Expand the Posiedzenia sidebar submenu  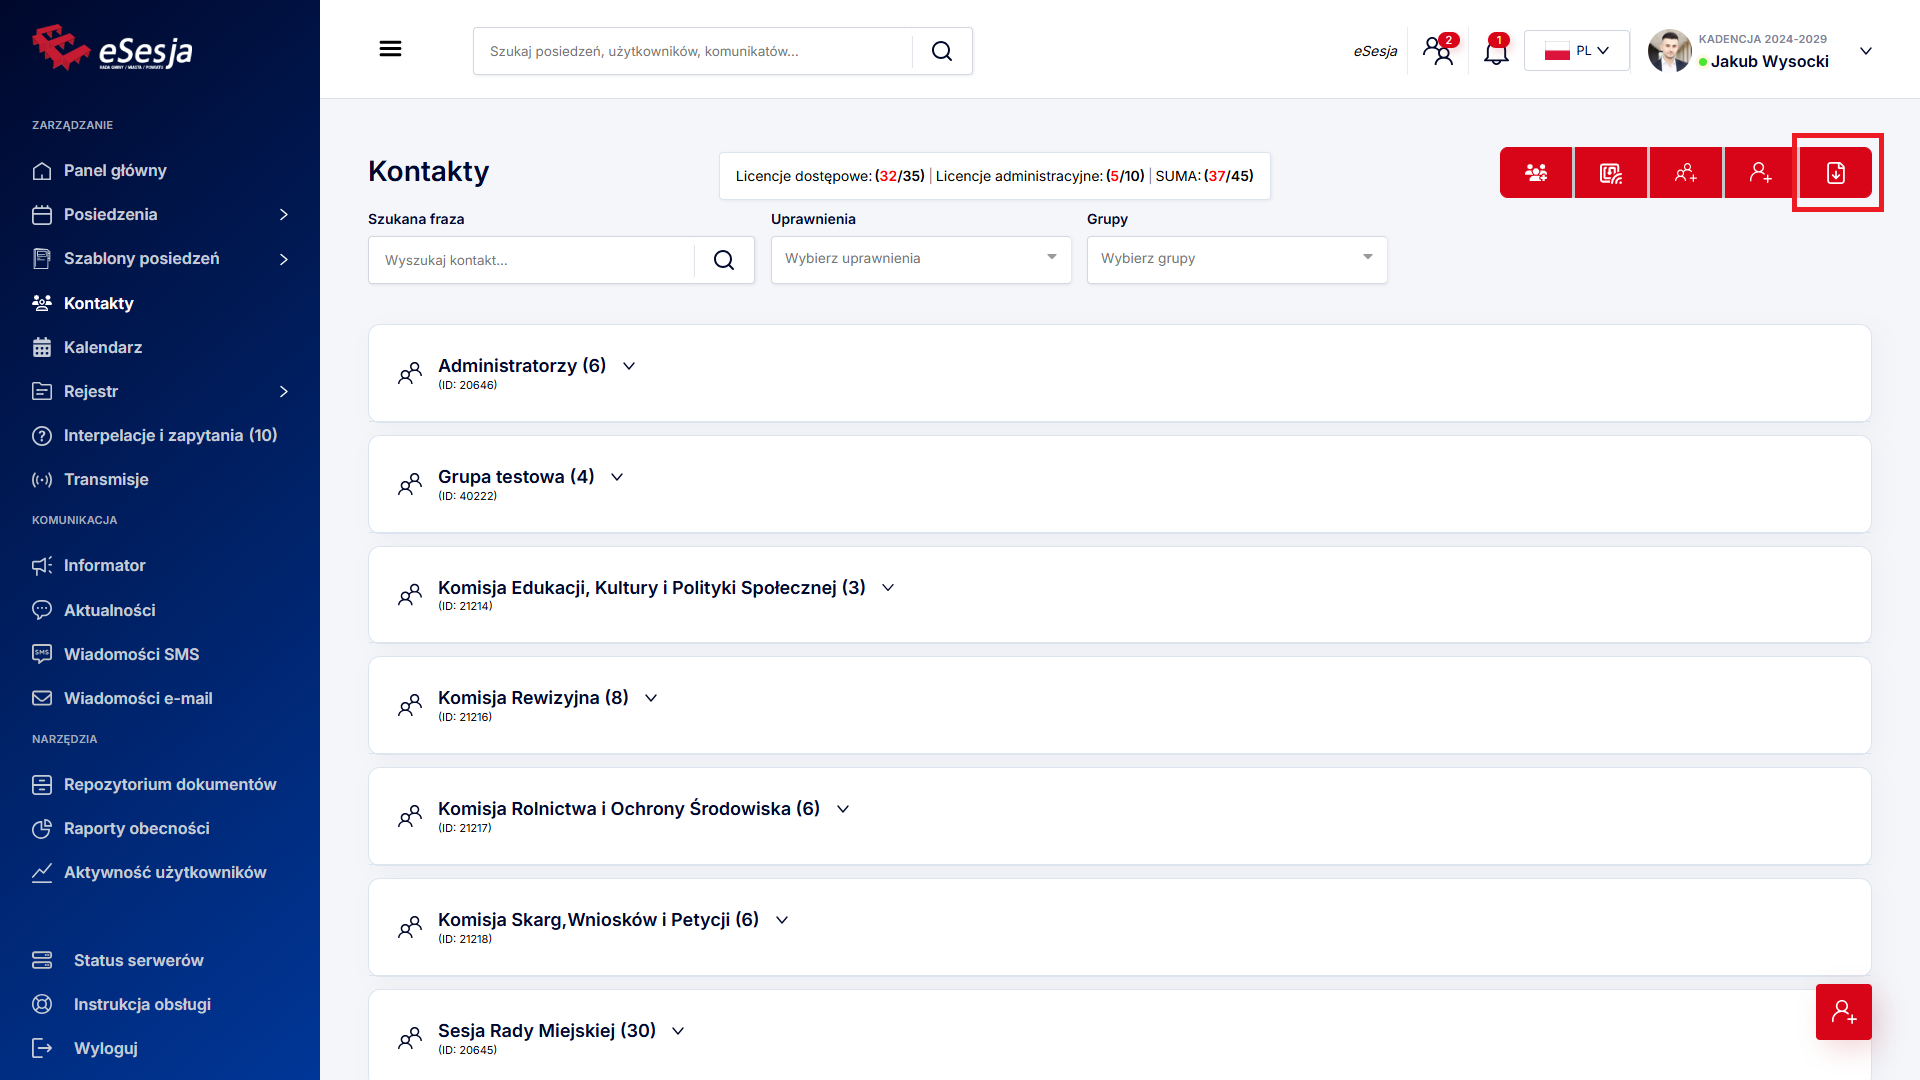pos(283,215)
